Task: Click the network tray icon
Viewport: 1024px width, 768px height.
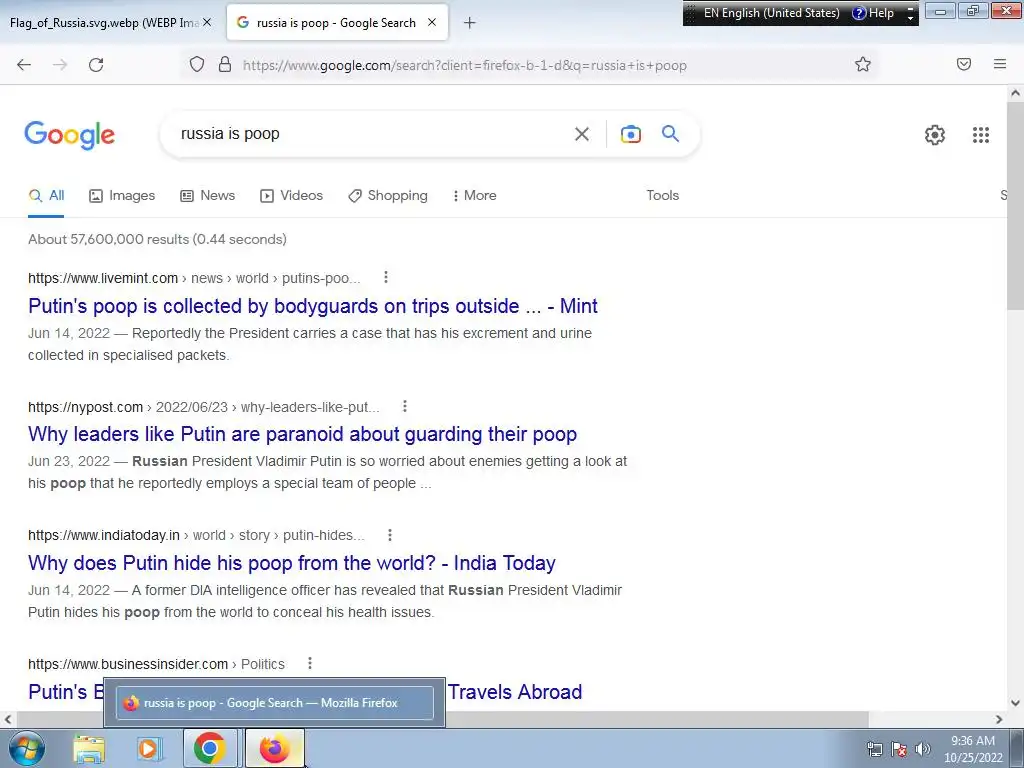Action: click(874, 749)
